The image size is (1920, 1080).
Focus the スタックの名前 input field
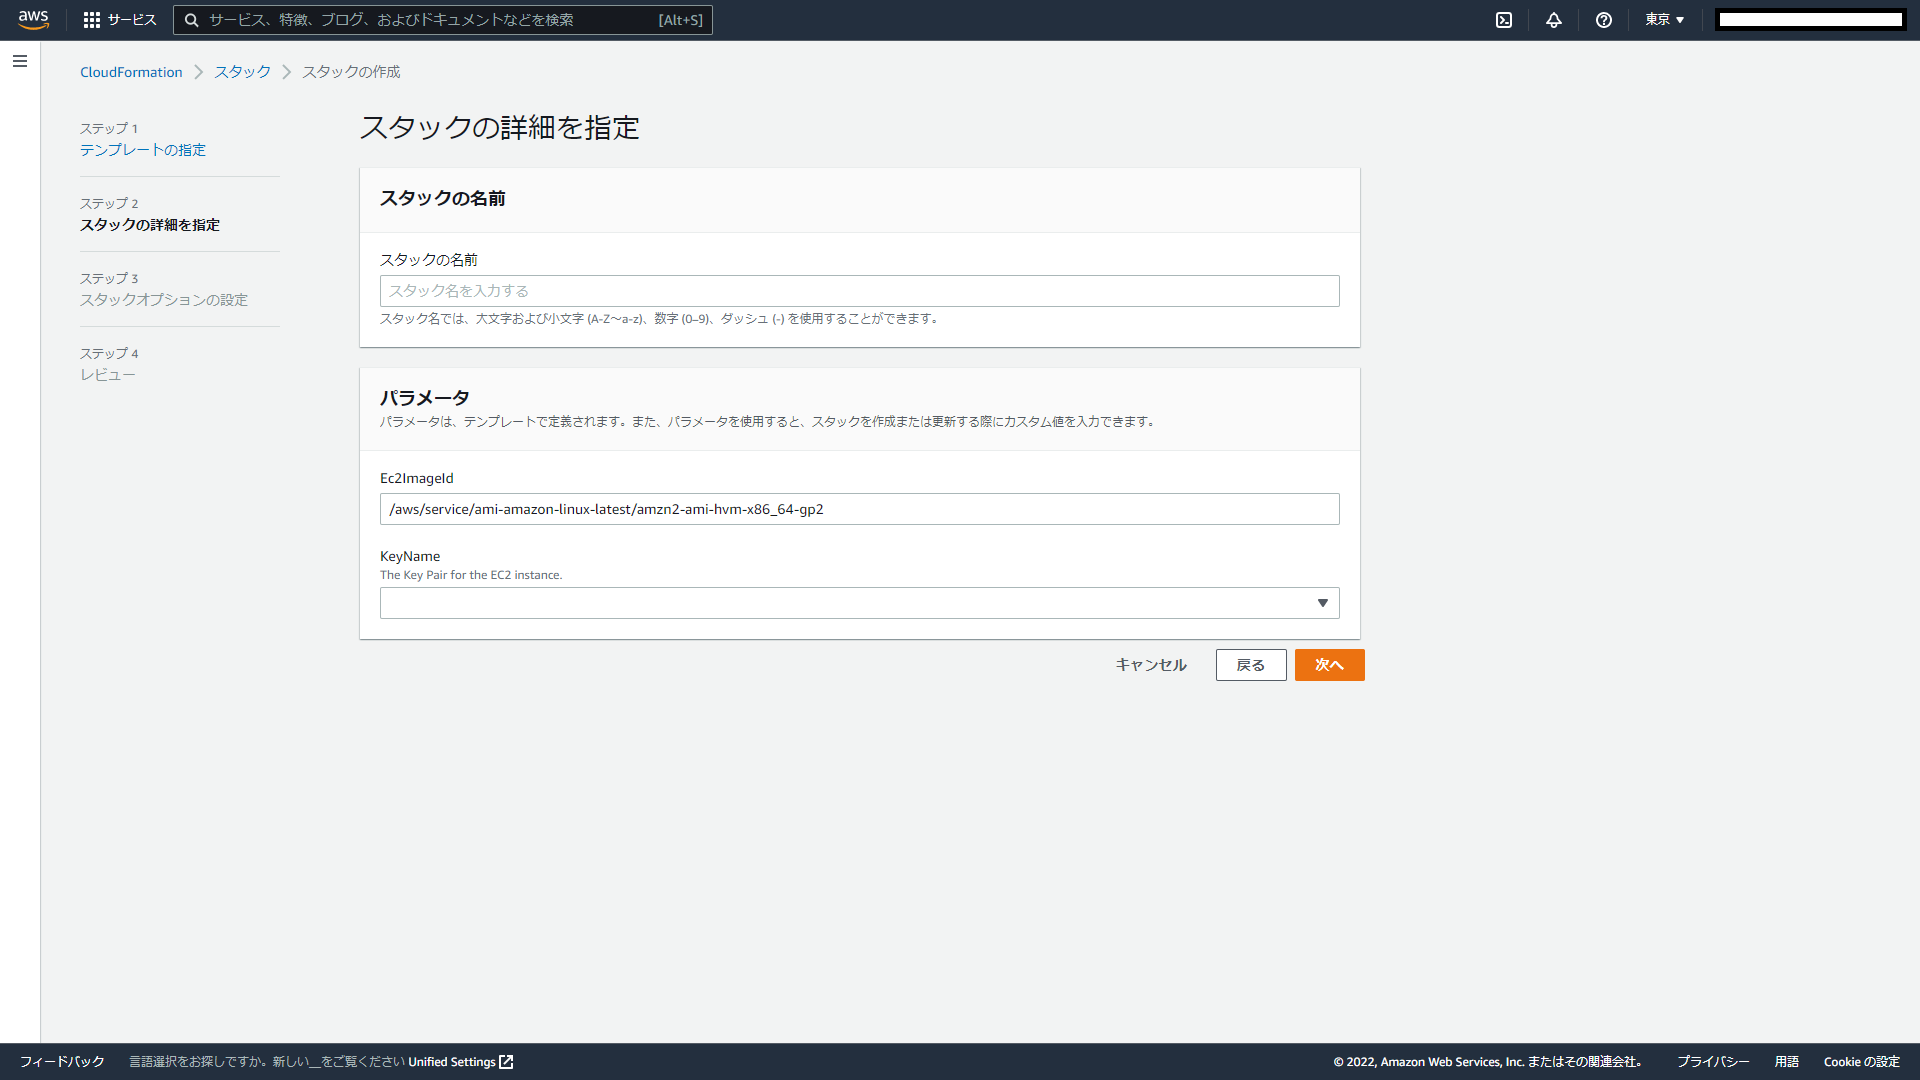(859, 291)
